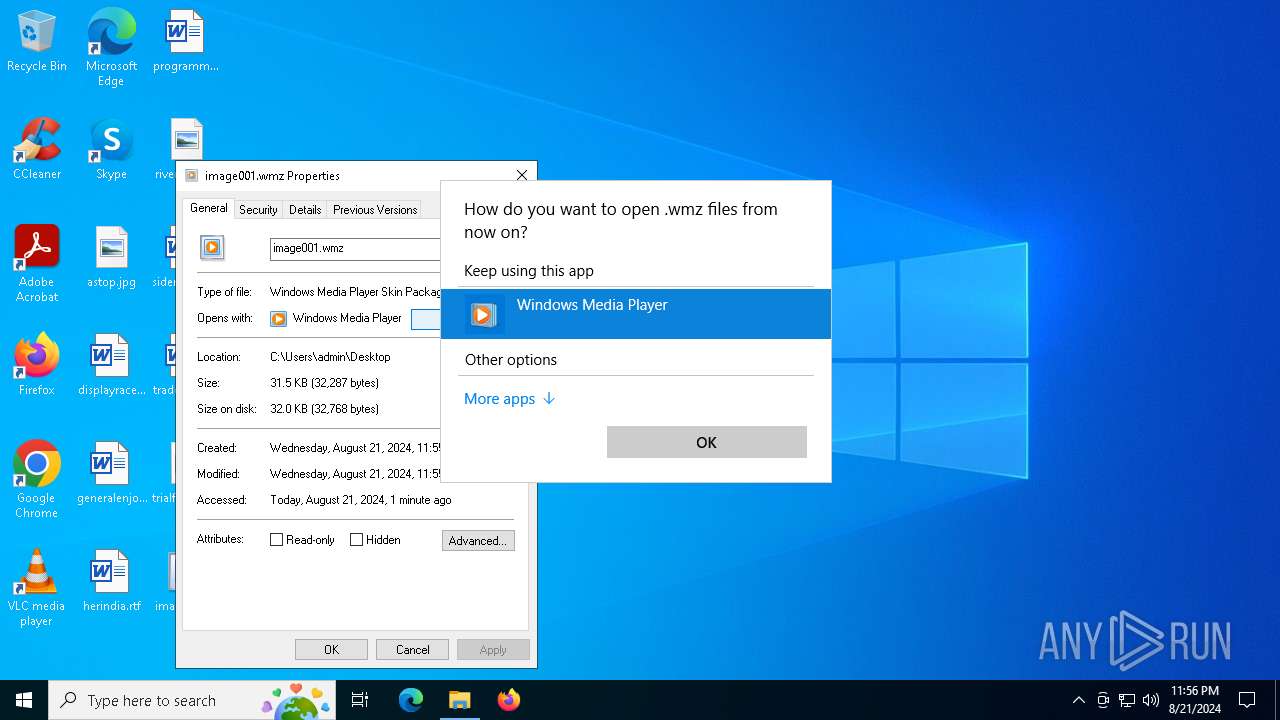
Task: Open the network status tray icon
Action: point(1127,700)
